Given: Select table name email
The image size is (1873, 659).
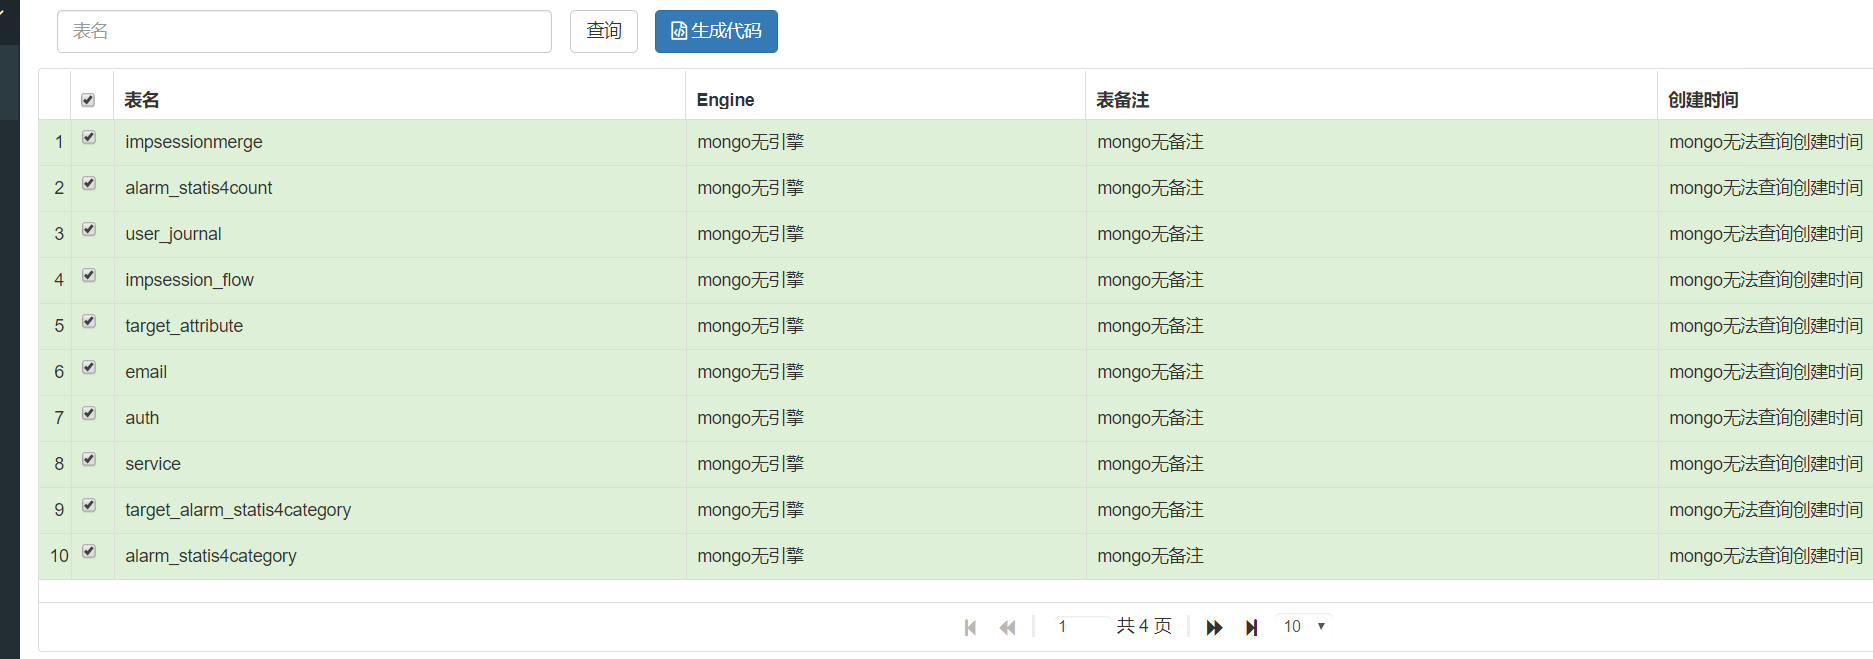Looking at the screenshot, I should click(x=146, y=372).
